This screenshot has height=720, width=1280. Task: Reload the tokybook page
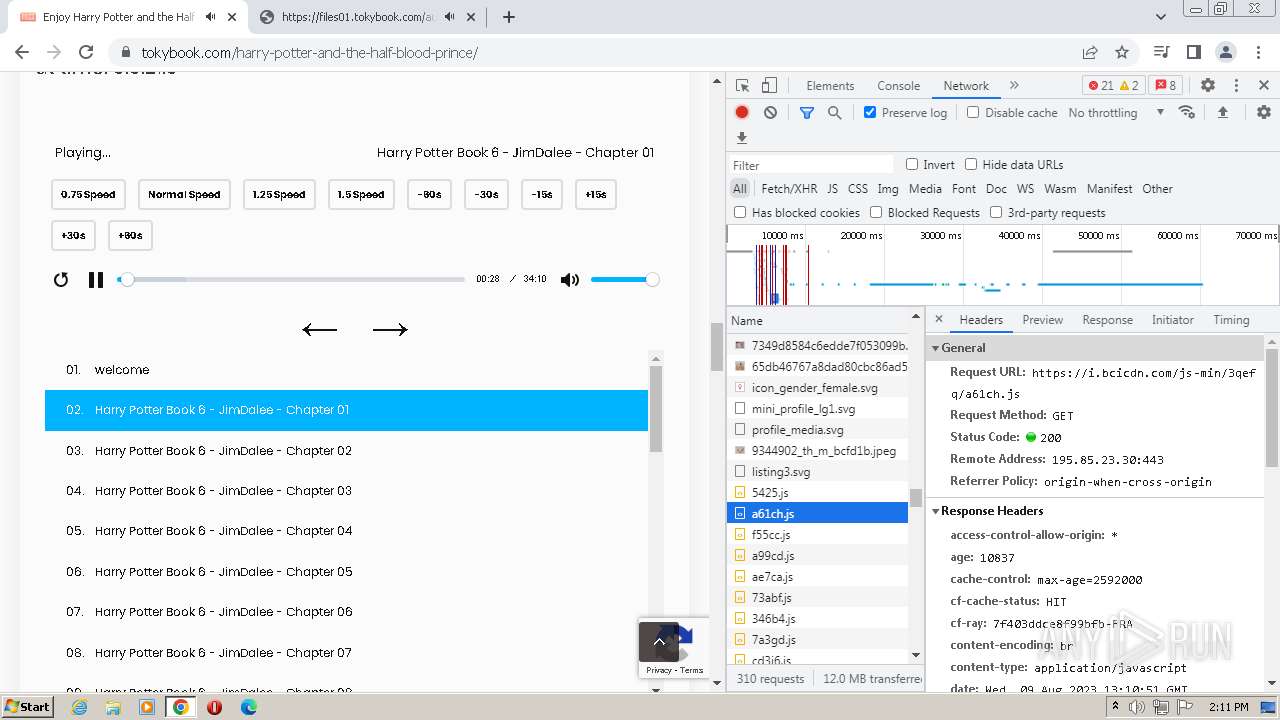click(86, 52)
